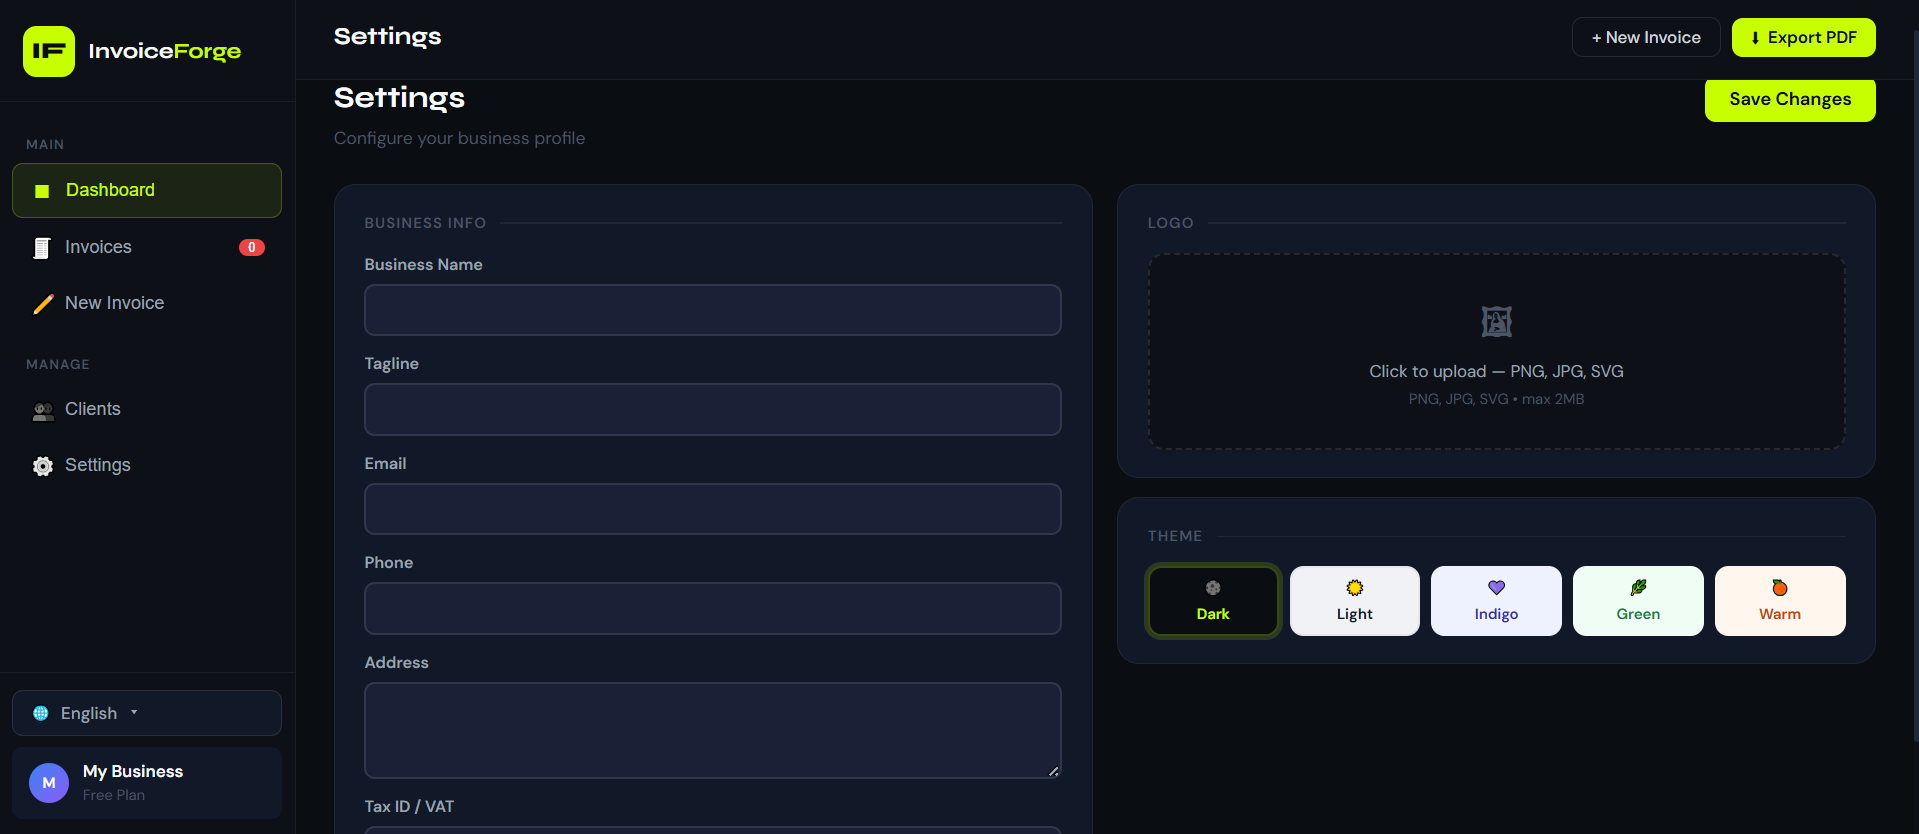This screenshot has height=834, width=1919.
Task: Open the Dashboard menu item
Action: click(x=147, y=190)
